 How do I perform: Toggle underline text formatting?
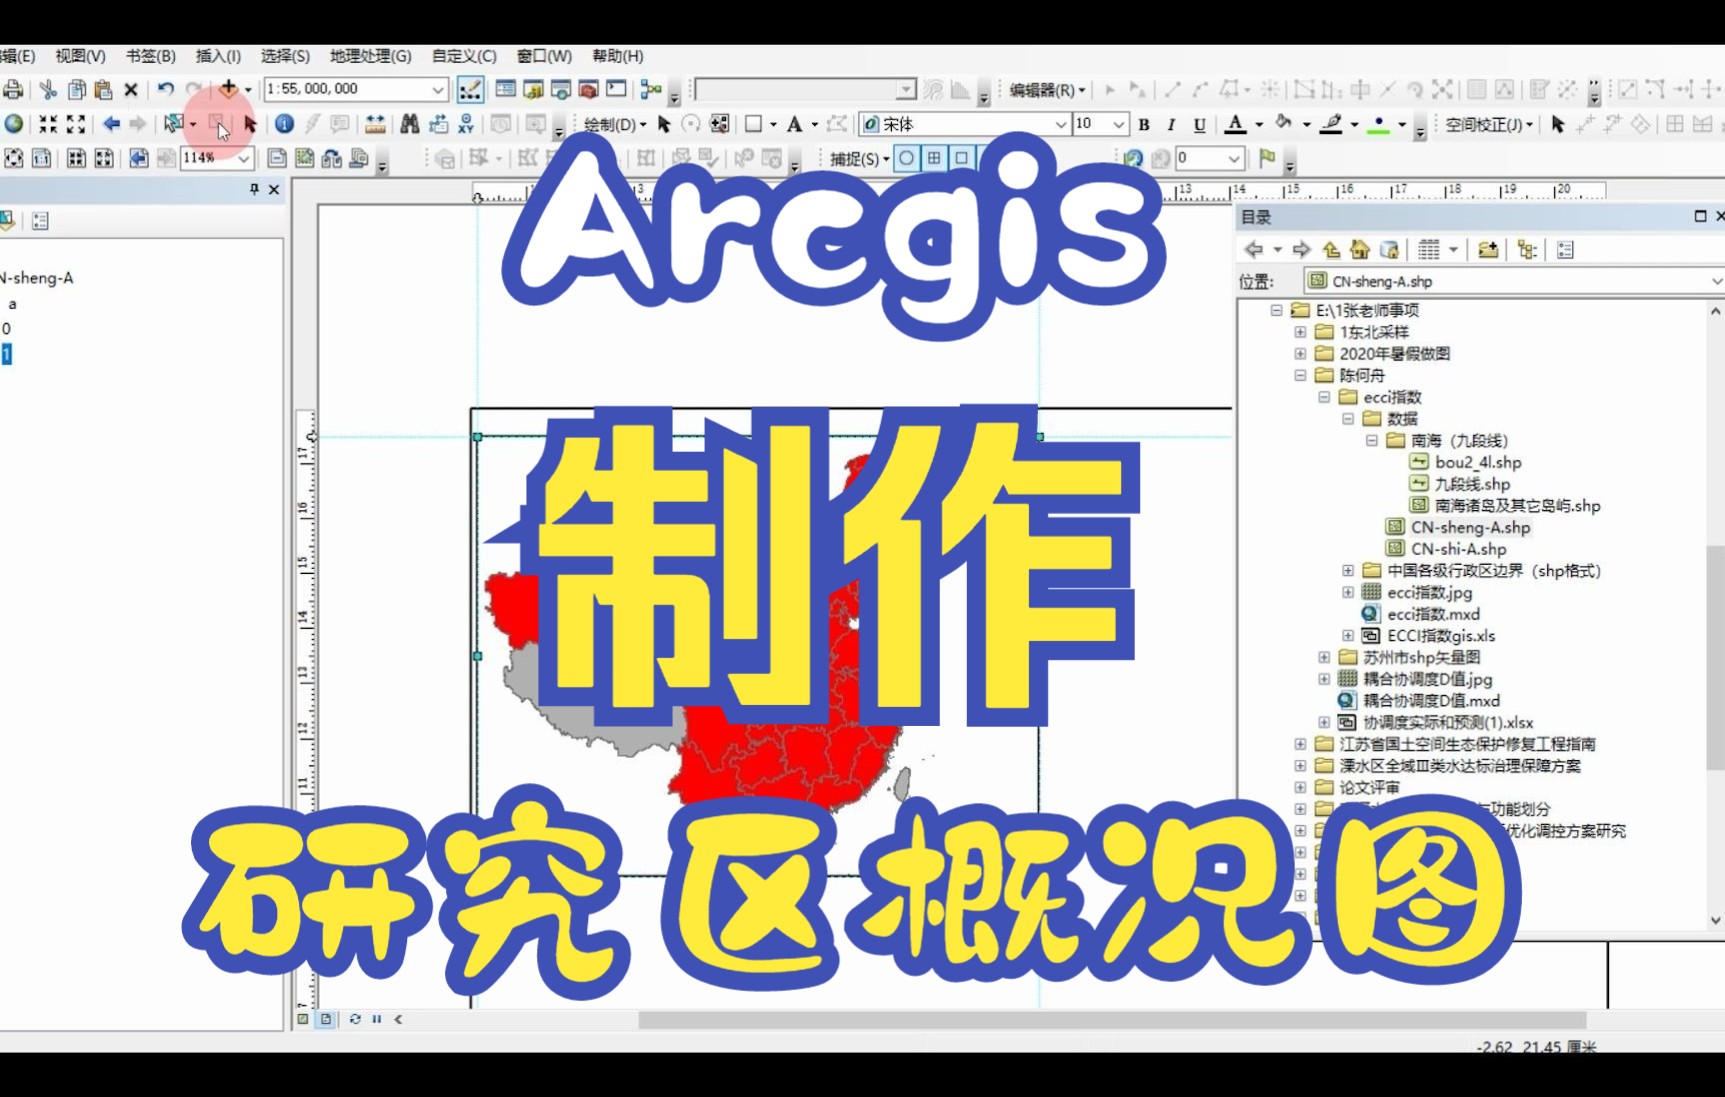1199,124
